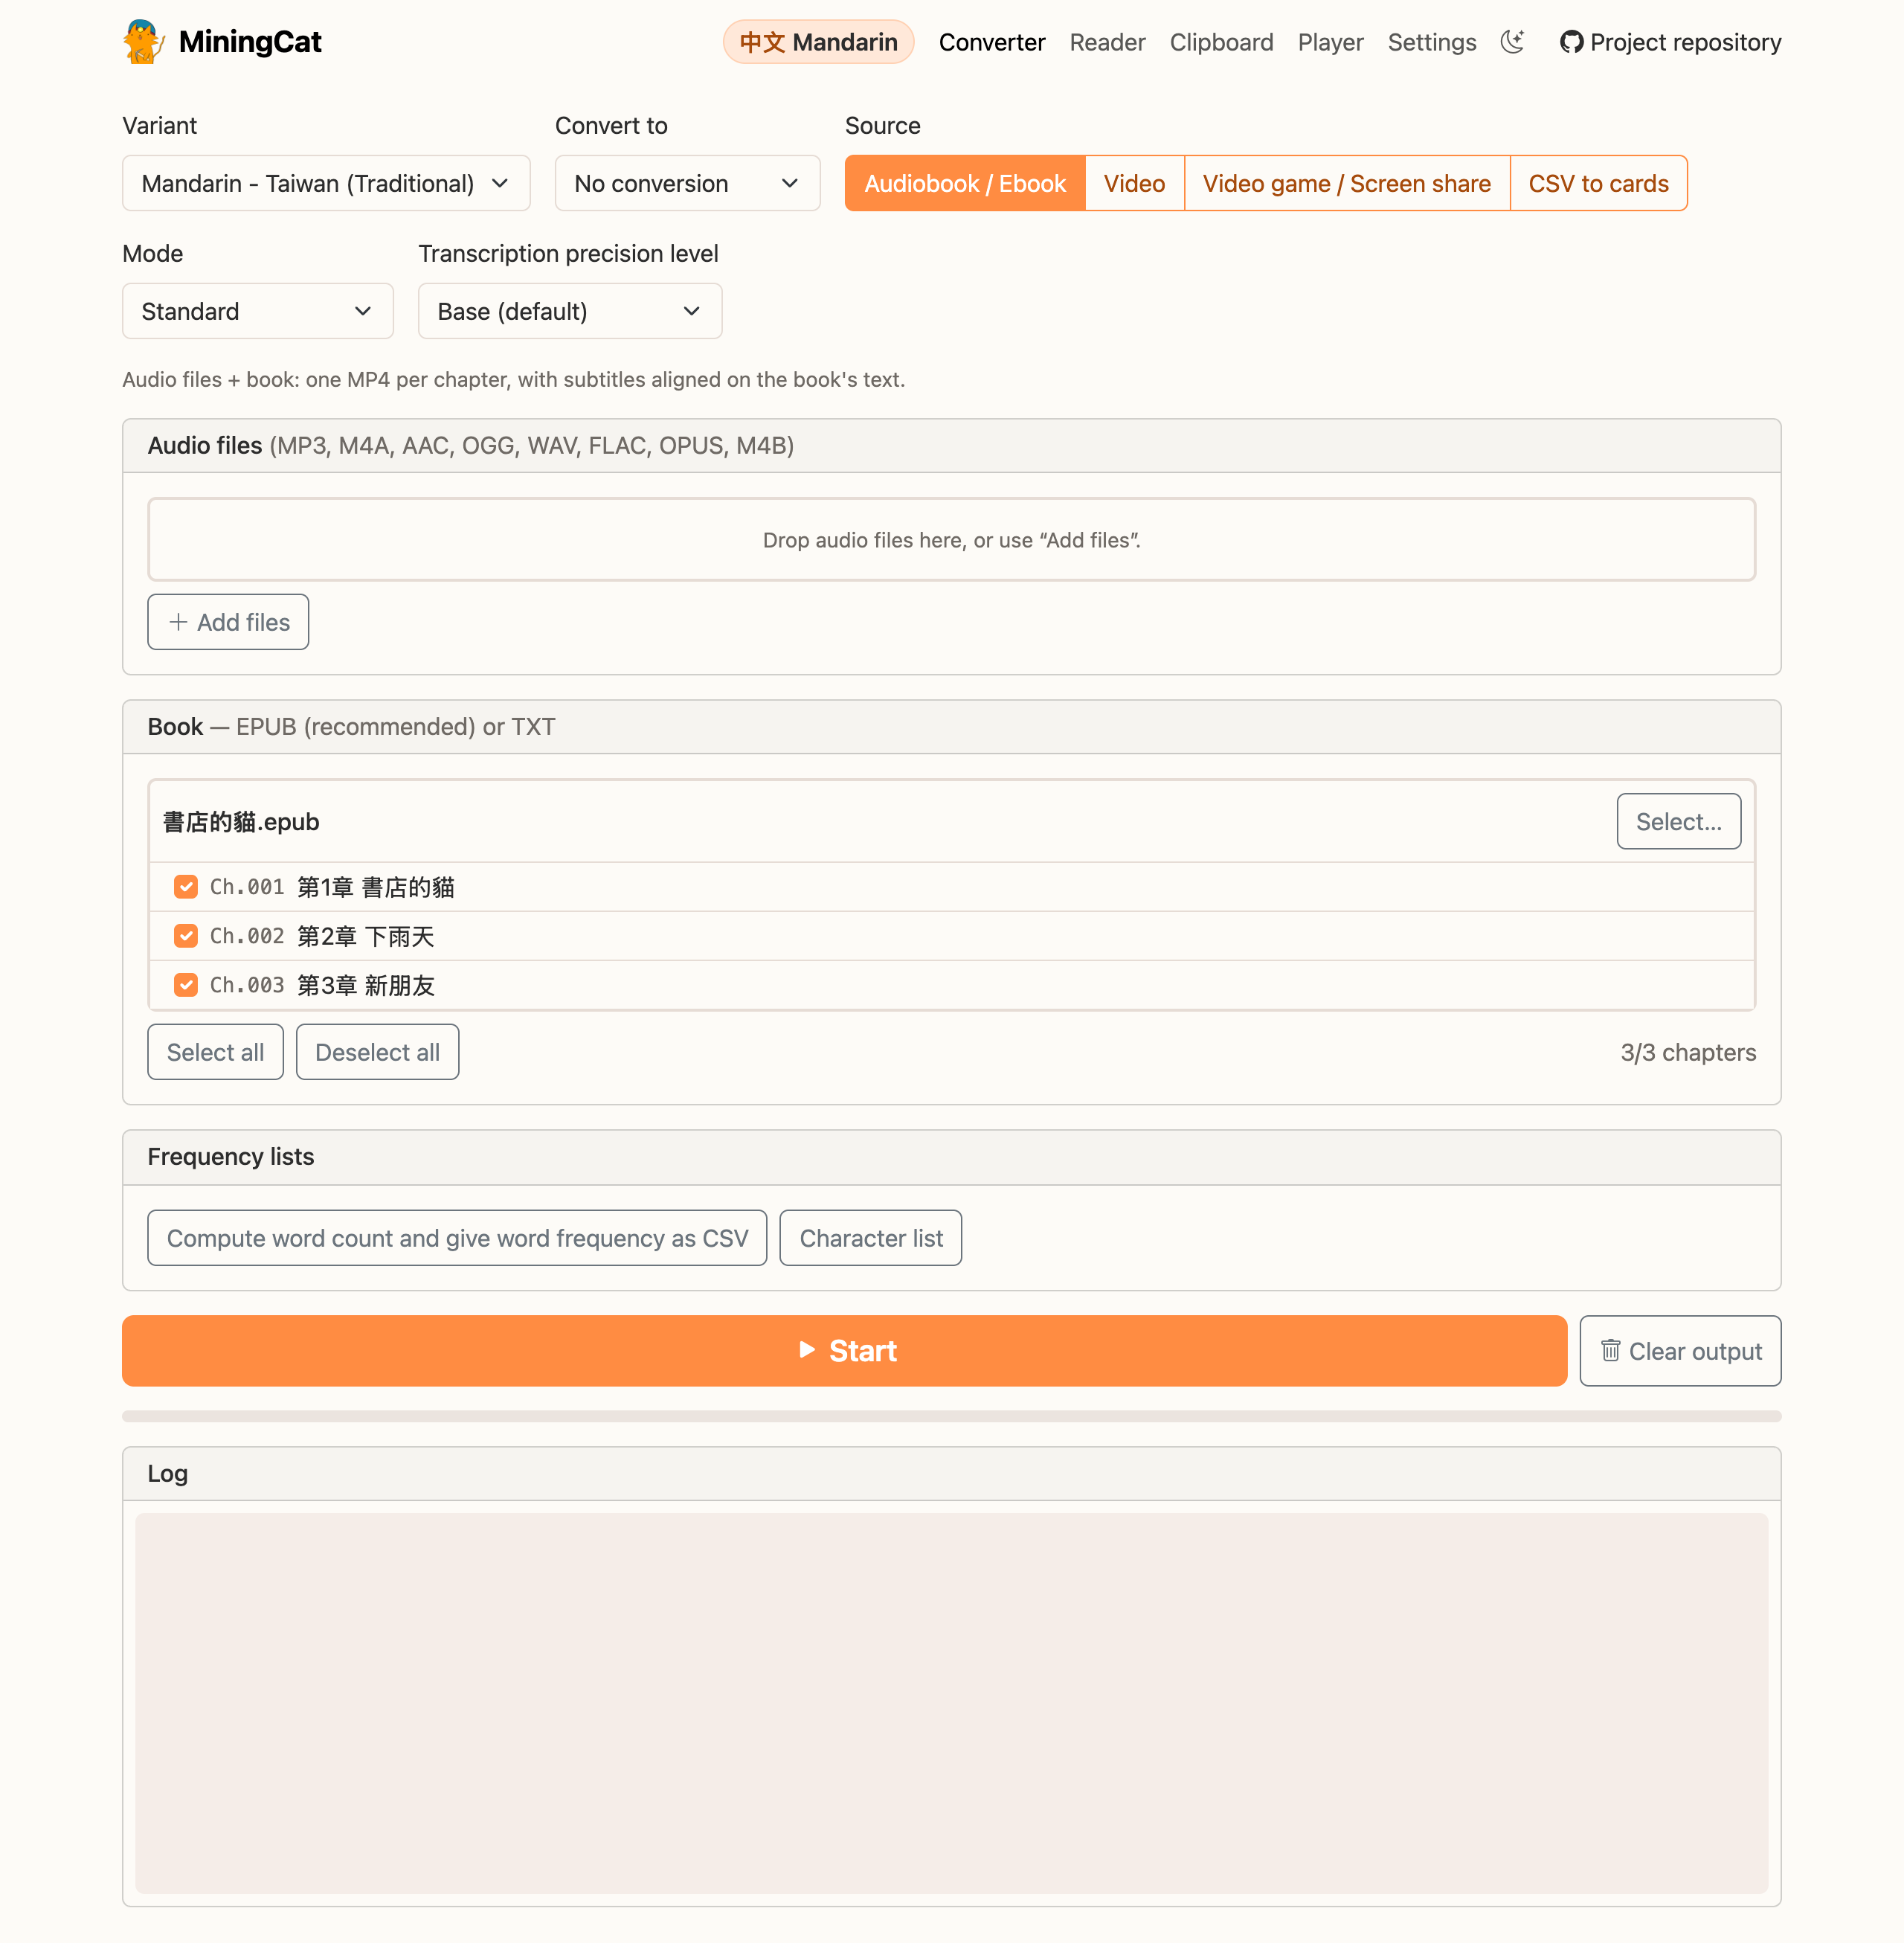Click Deselect all chapters
The image size is (1904, 1943).
click(x=377, y=1052)
